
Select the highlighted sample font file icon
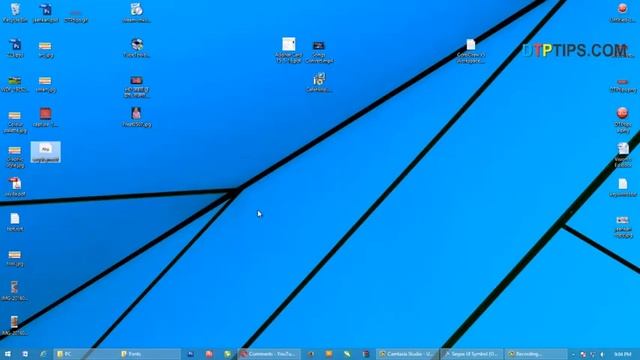(x=46, y=152)
